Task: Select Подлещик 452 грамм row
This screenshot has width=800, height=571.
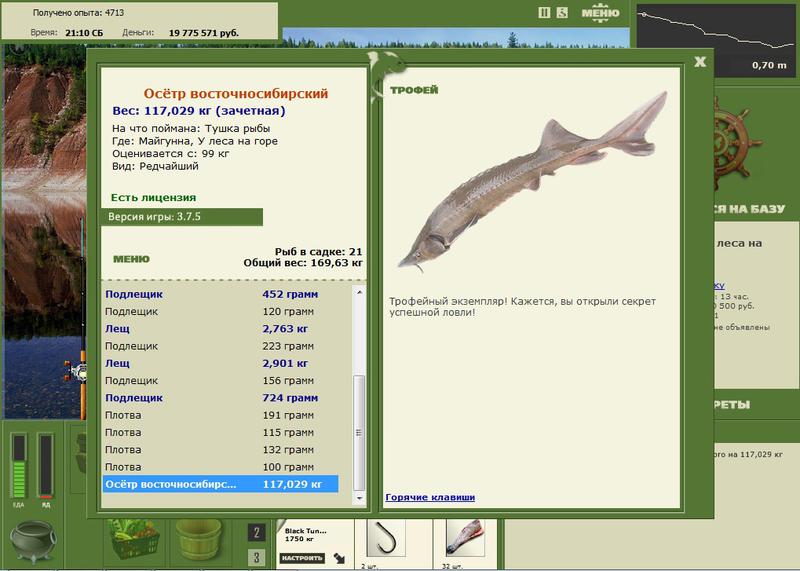Action: coord(220,294)
